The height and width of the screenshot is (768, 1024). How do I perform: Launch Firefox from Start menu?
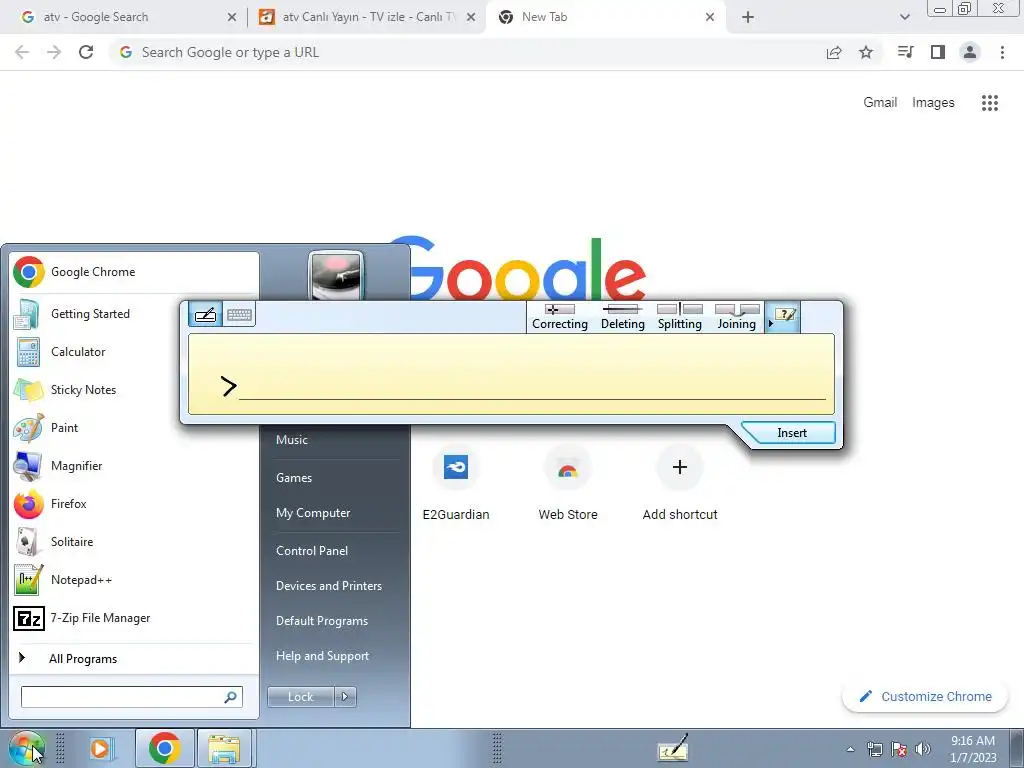pyautogui.click(x=135, y=504)
